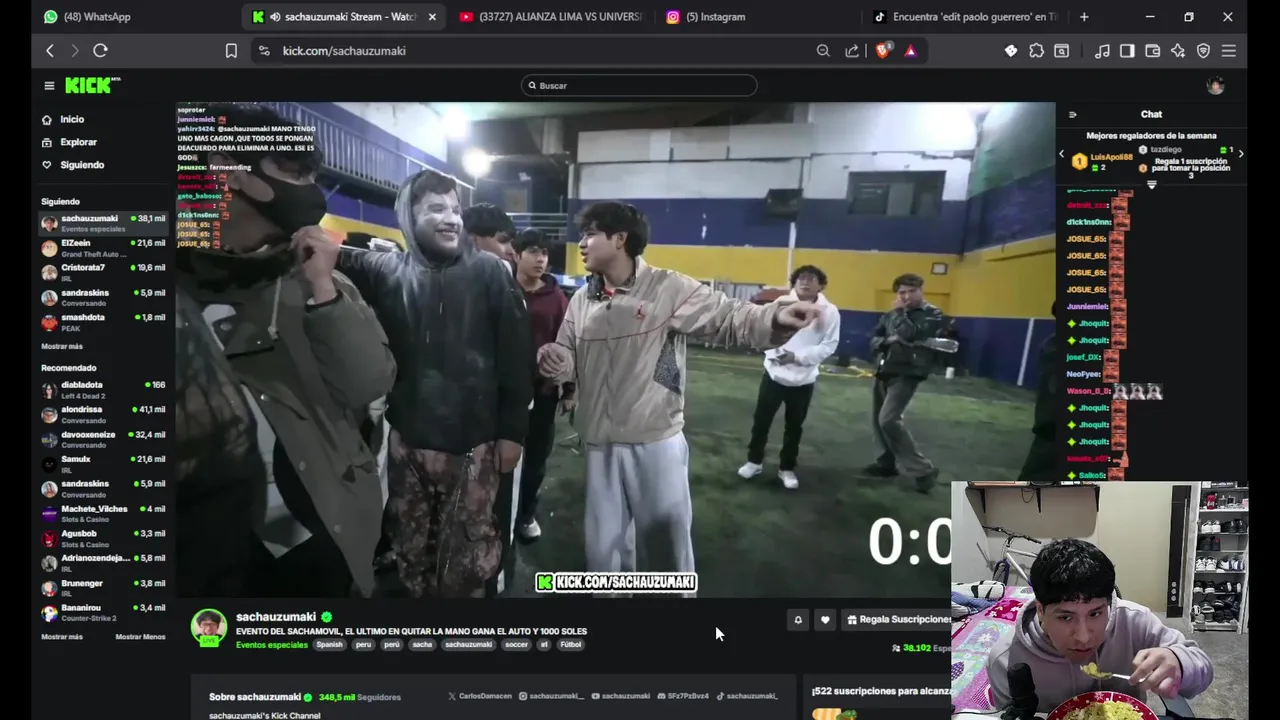The image size is (1280, 720).
Task: Open the puzzle-piece Extensions icon
Action: click(x=1036, y=51)
